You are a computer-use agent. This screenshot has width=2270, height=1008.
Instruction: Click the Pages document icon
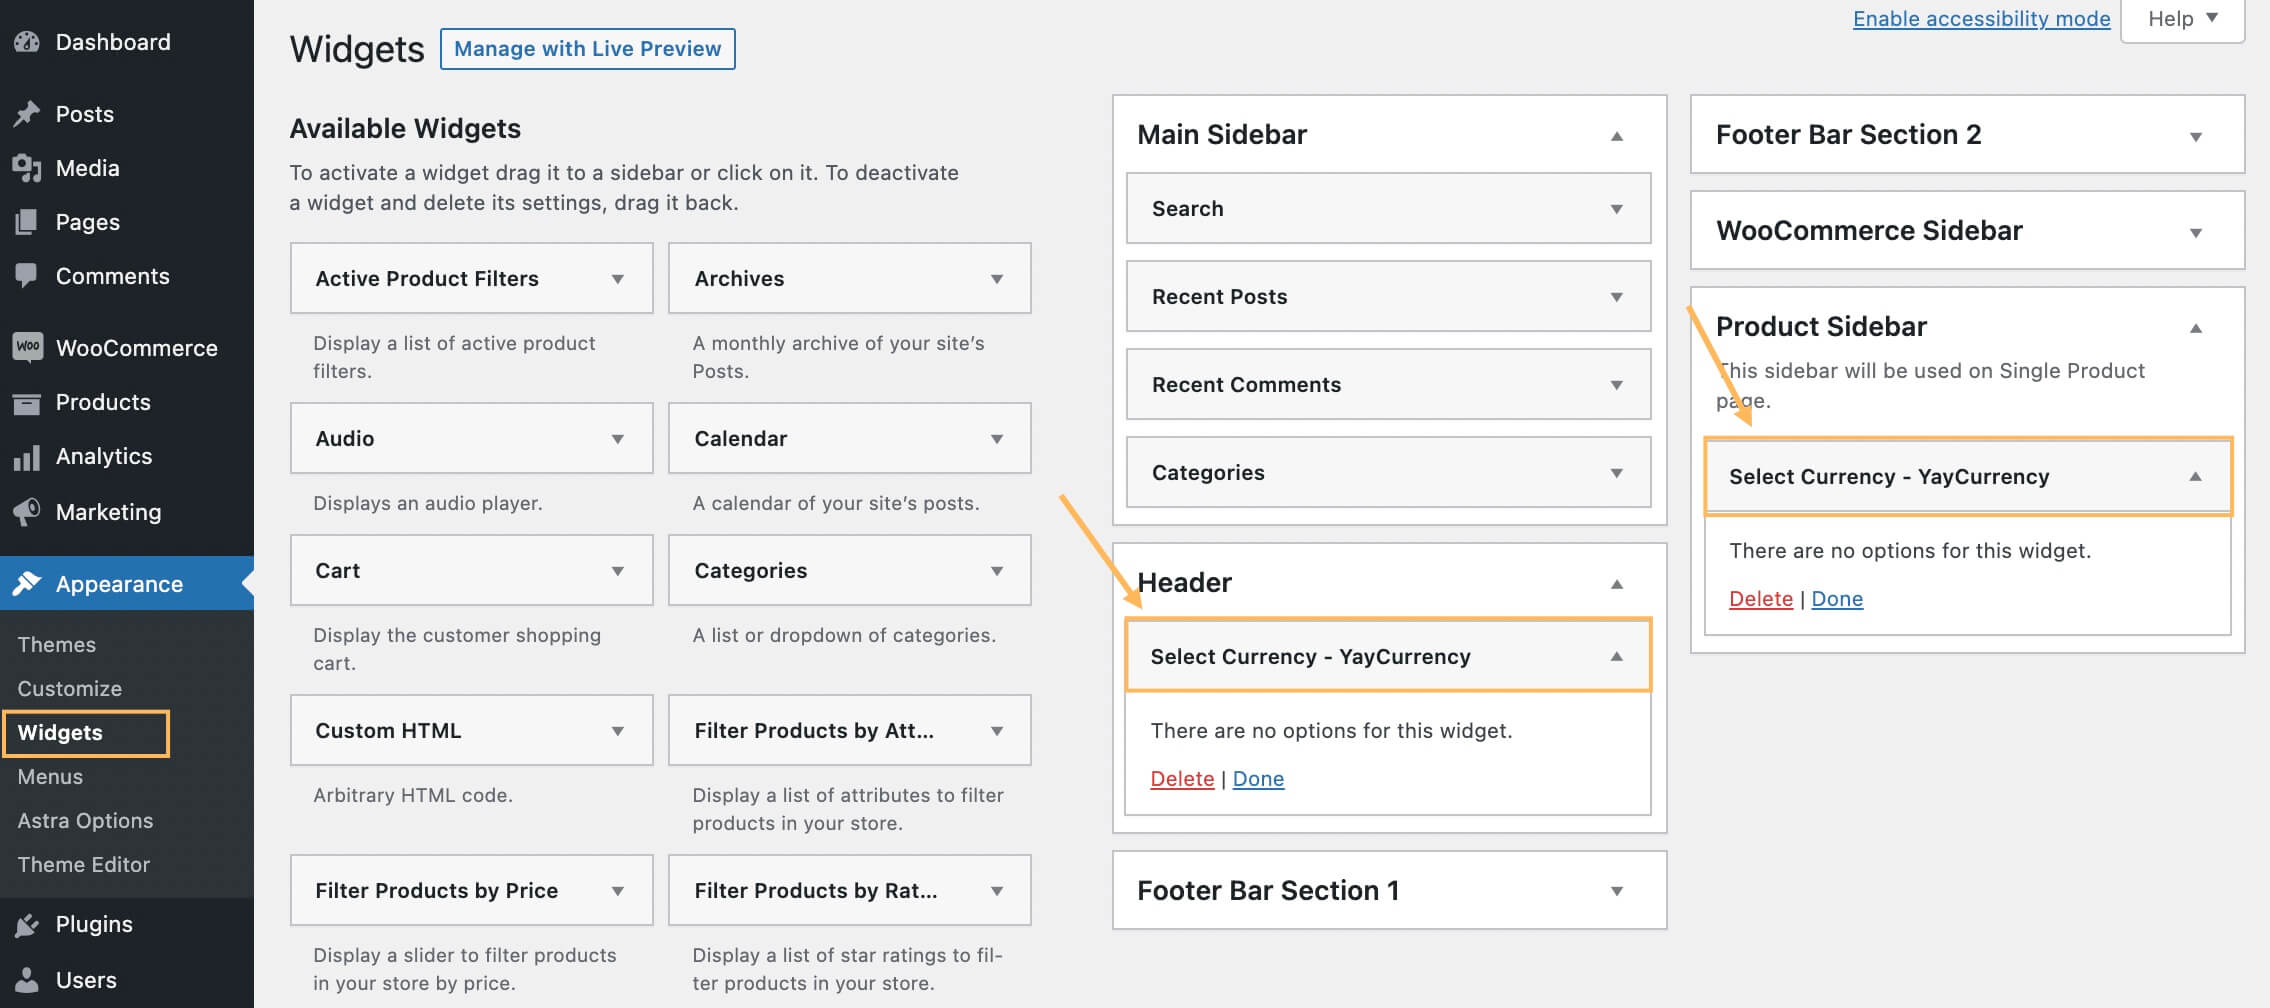pyautogui.click(x=27, y=222)
